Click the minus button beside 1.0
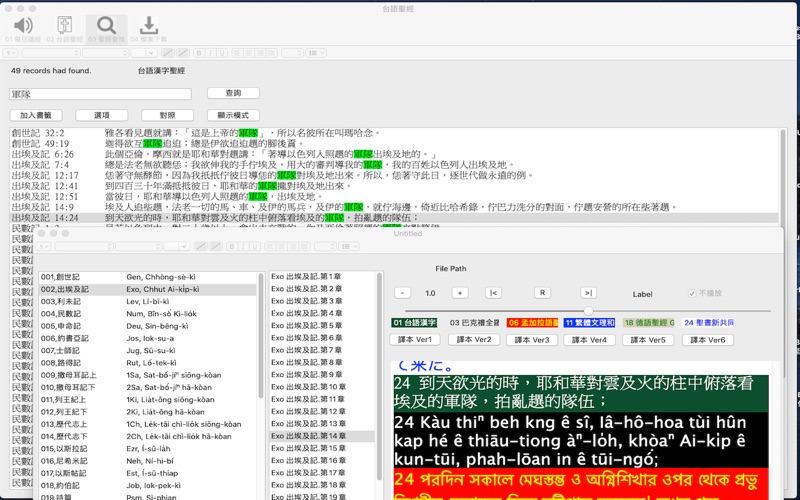The width and height of the screenshot is (800, 500). tap(402, 293)
